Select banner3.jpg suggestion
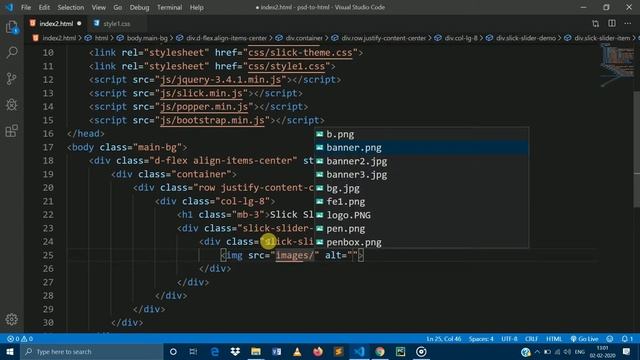Viewport: 640px width, 360px height. [x=421, y=174]
